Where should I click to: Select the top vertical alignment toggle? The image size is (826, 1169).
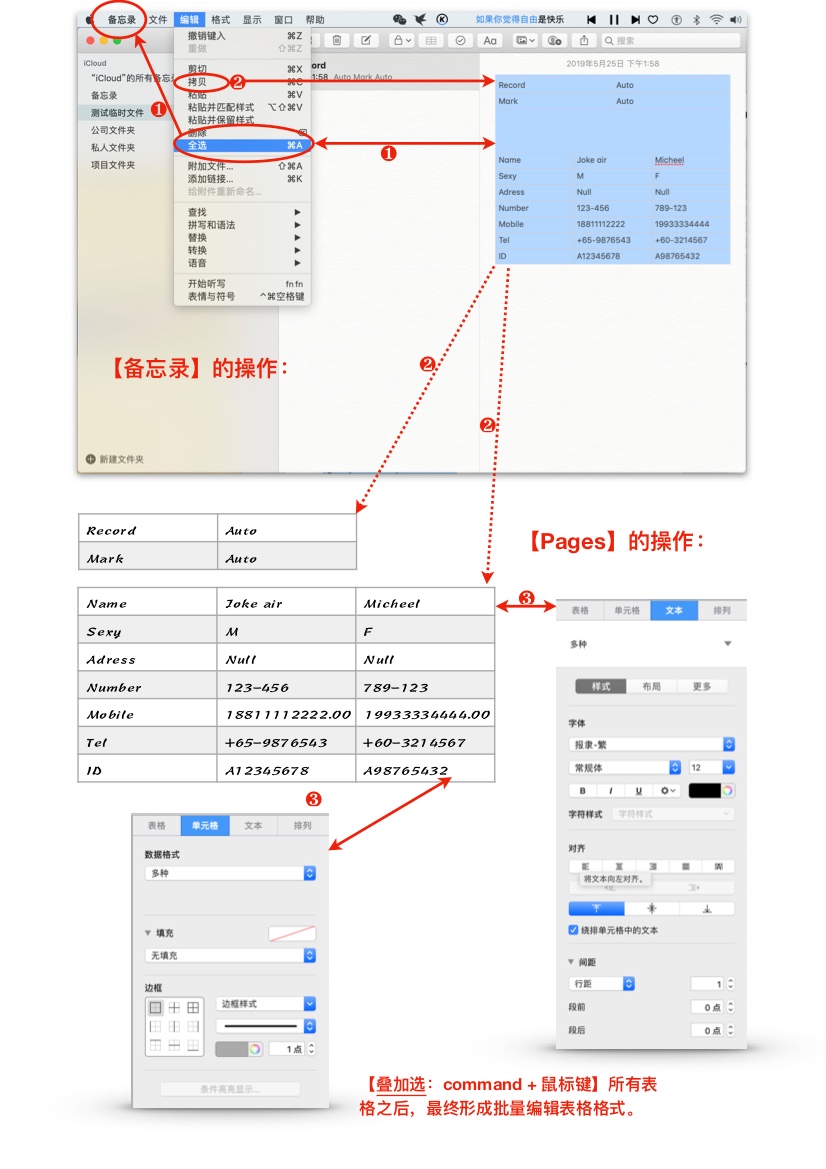tap(596, 908)
